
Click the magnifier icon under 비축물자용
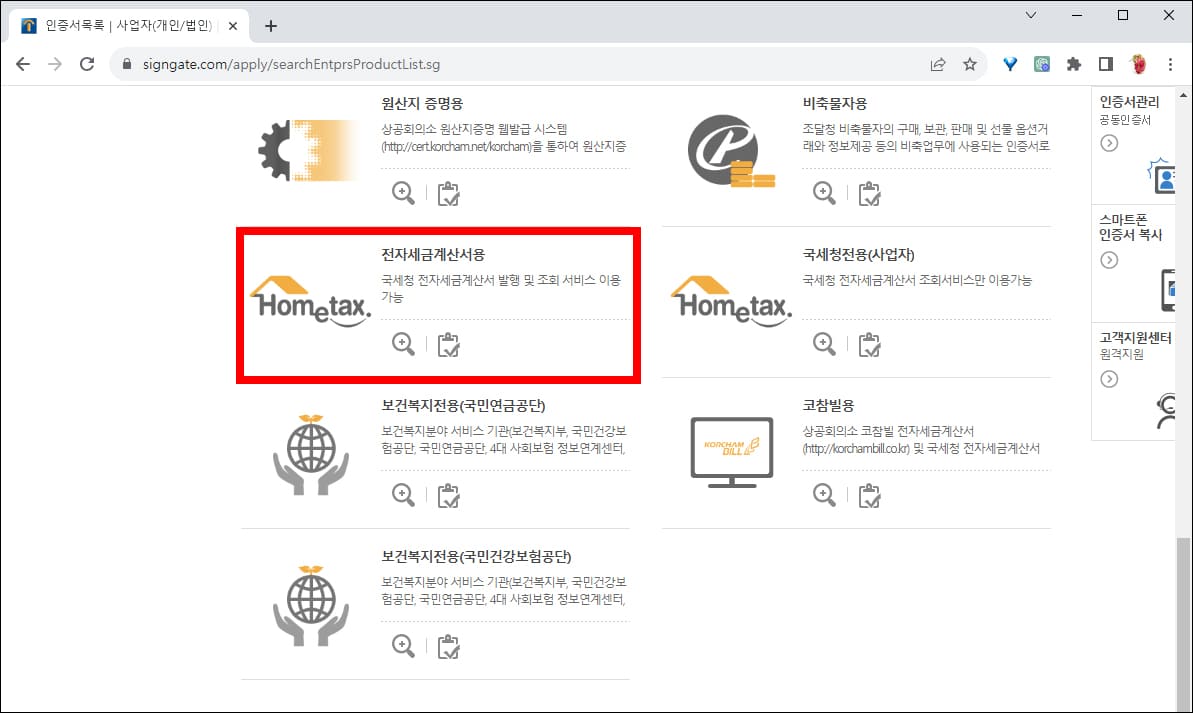pos(824,192)
